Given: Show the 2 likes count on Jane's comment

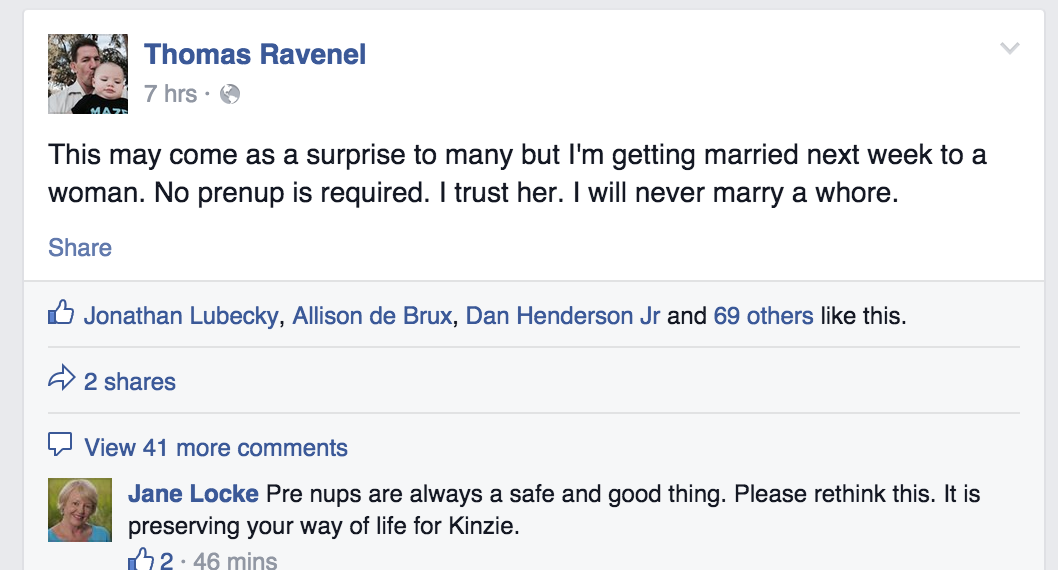Looking at the screenshot, I should click(x=167, y=561).
